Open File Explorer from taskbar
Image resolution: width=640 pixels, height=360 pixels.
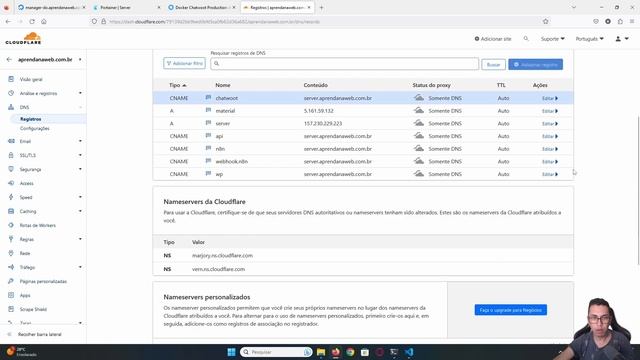click(321, 352)
